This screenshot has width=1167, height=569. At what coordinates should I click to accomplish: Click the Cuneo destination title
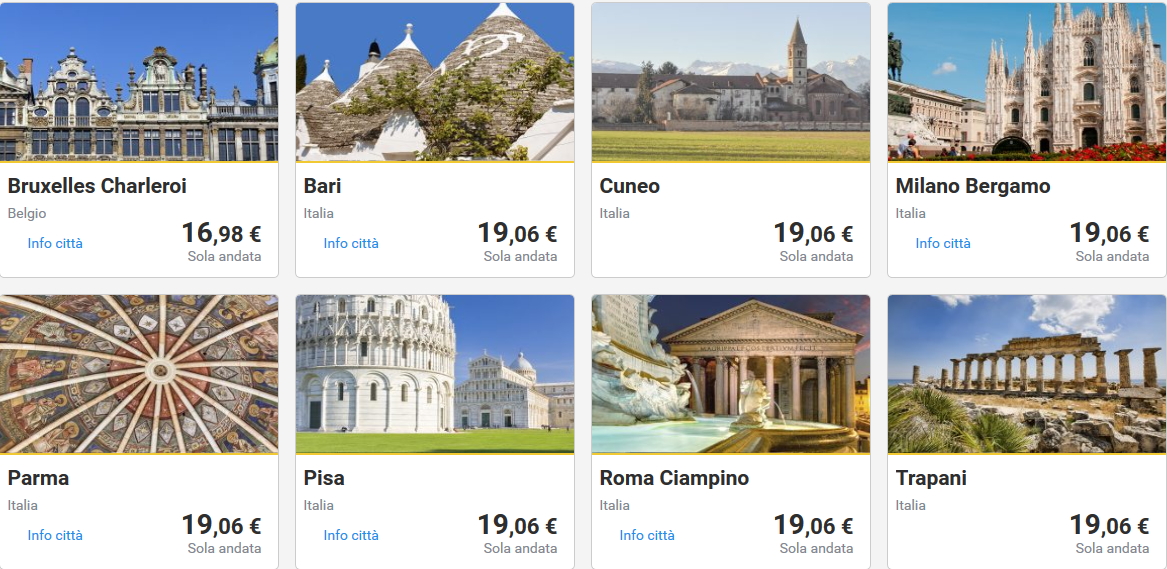click(630, 186)
